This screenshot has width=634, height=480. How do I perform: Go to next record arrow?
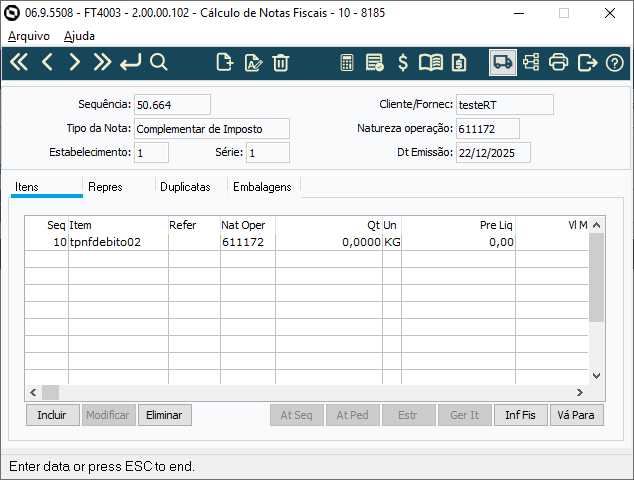click(74, 63)
